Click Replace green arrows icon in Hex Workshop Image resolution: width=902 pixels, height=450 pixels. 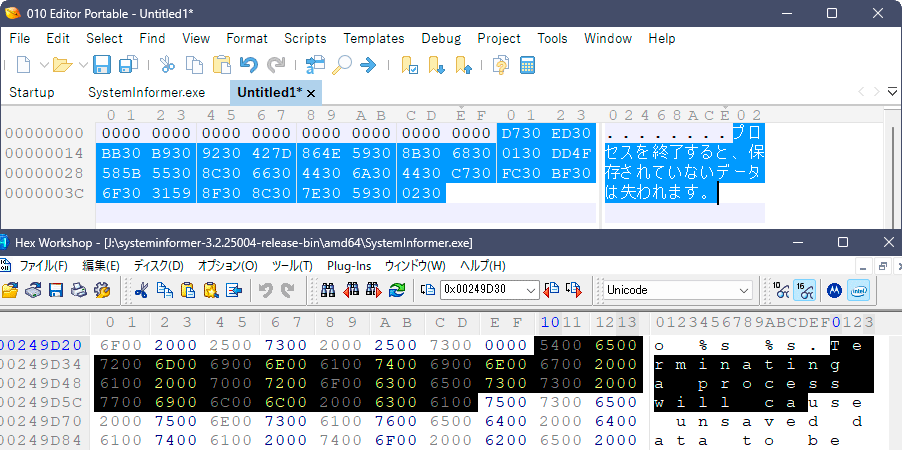pos(397,290)
